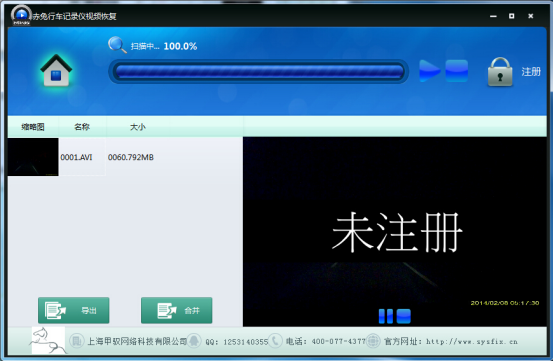
Task: Click the padlock registration icon
Action: point(500,72)
